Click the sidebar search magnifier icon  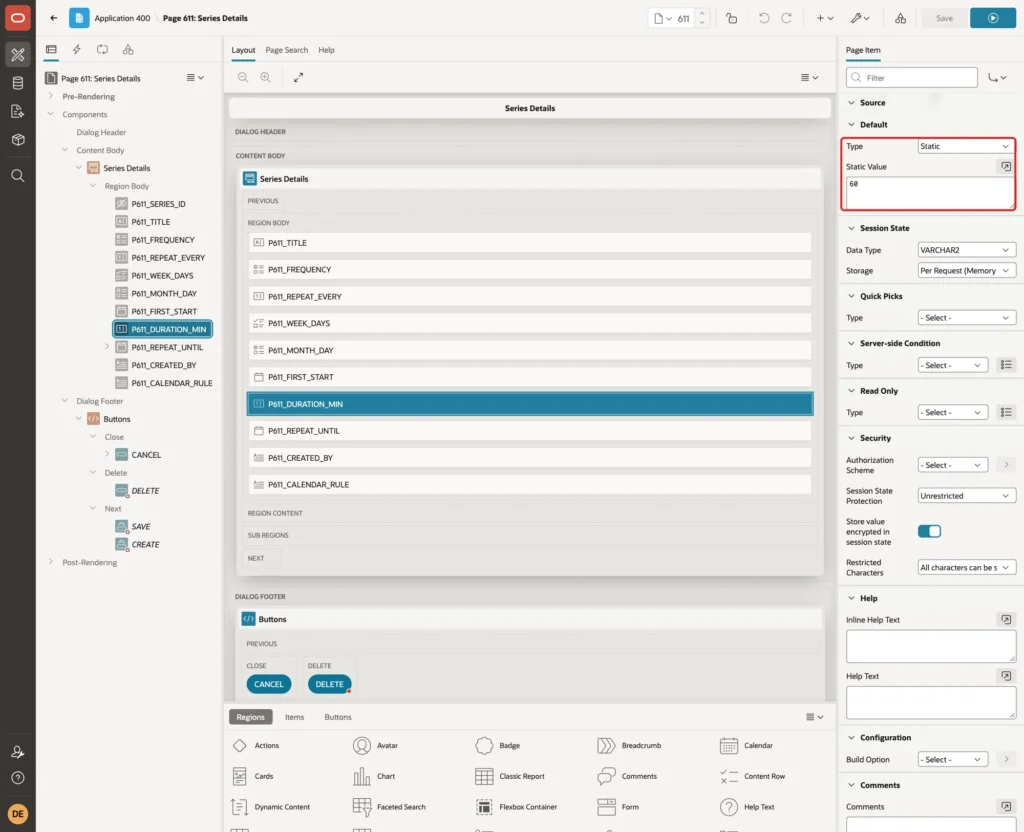[18, 176]
